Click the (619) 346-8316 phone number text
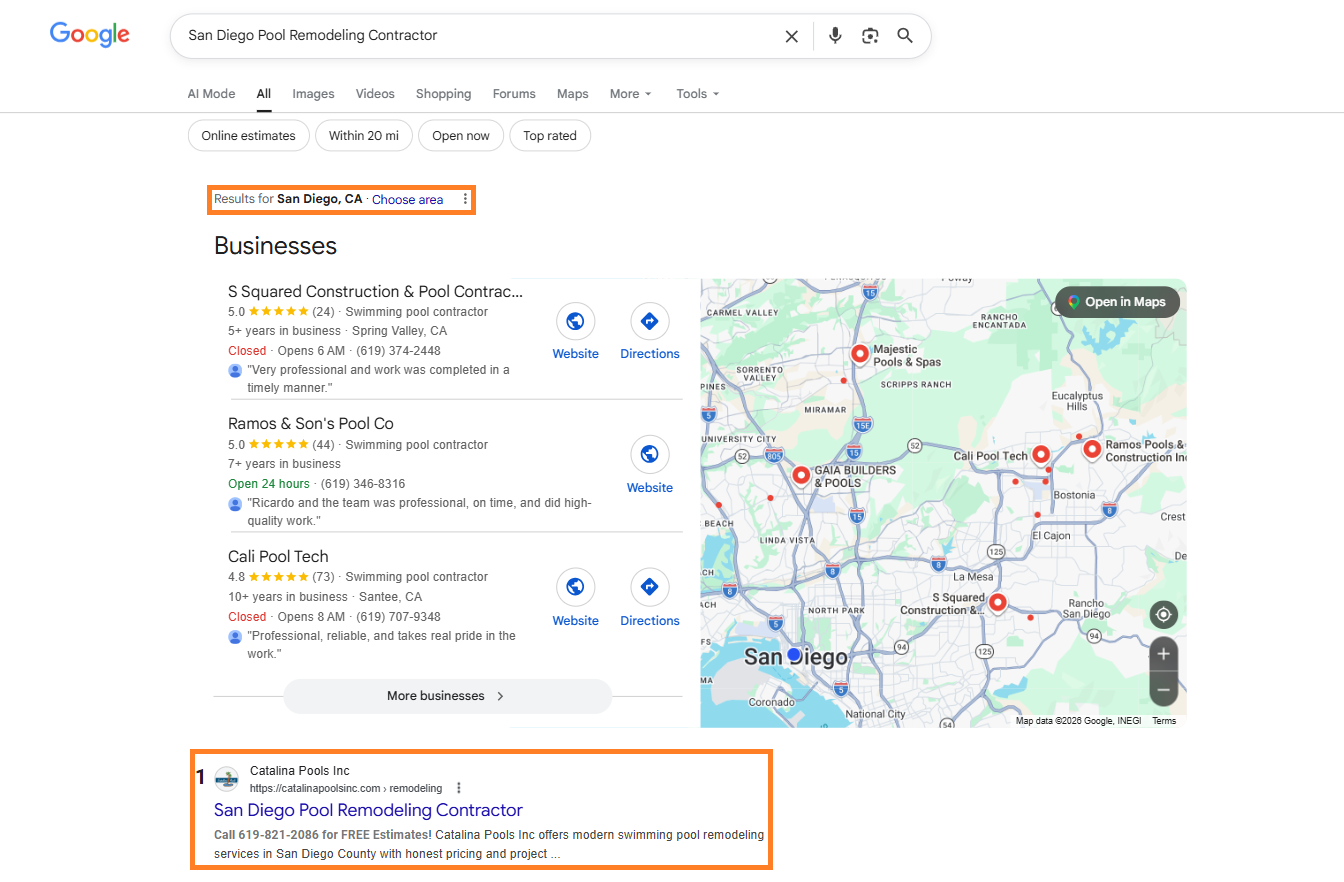The image size is (1344, 882). pyautogui.click(x=363, y=484)
